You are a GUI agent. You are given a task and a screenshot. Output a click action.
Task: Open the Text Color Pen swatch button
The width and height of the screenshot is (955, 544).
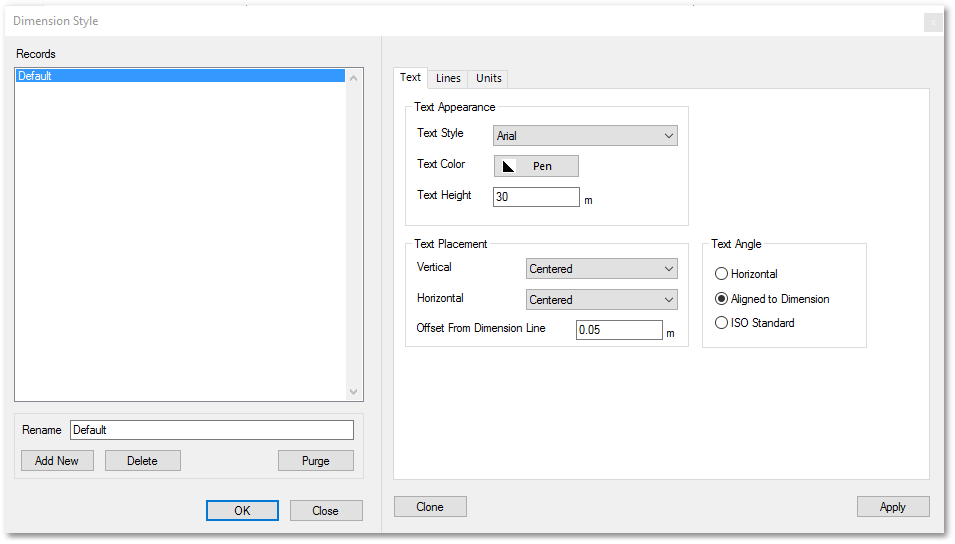tap(536, 166)
